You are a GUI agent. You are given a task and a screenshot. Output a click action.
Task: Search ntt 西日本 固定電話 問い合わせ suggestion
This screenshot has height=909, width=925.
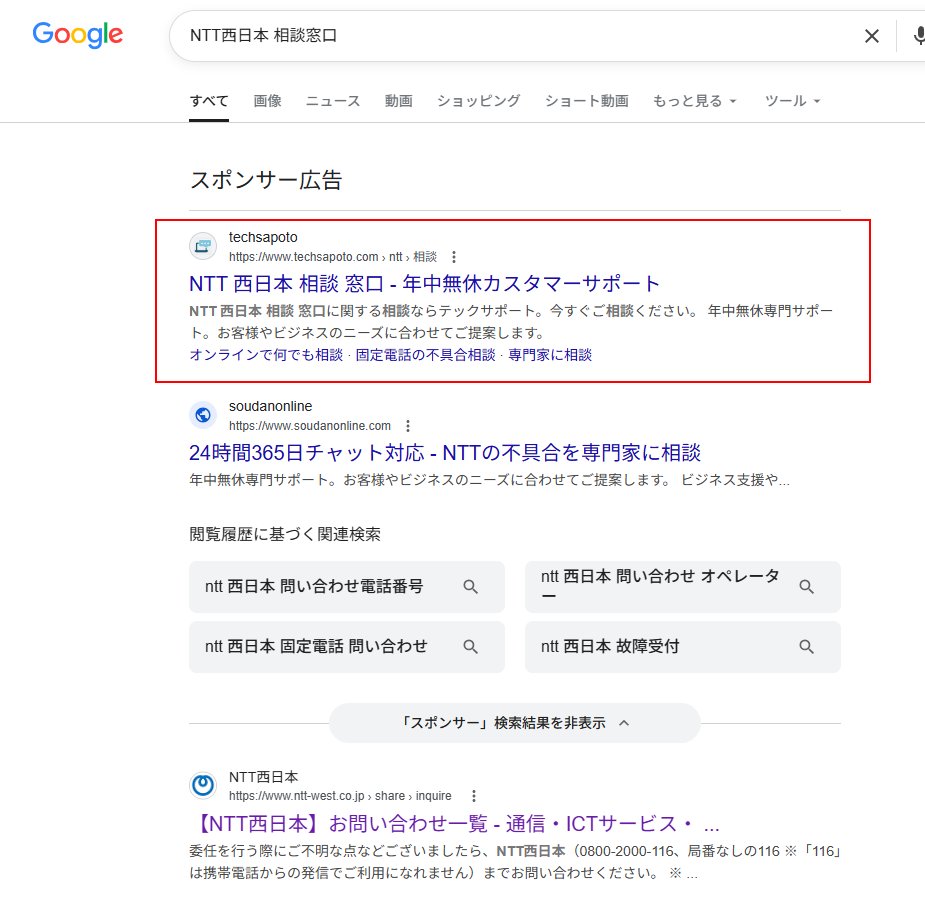click(347, 647)
